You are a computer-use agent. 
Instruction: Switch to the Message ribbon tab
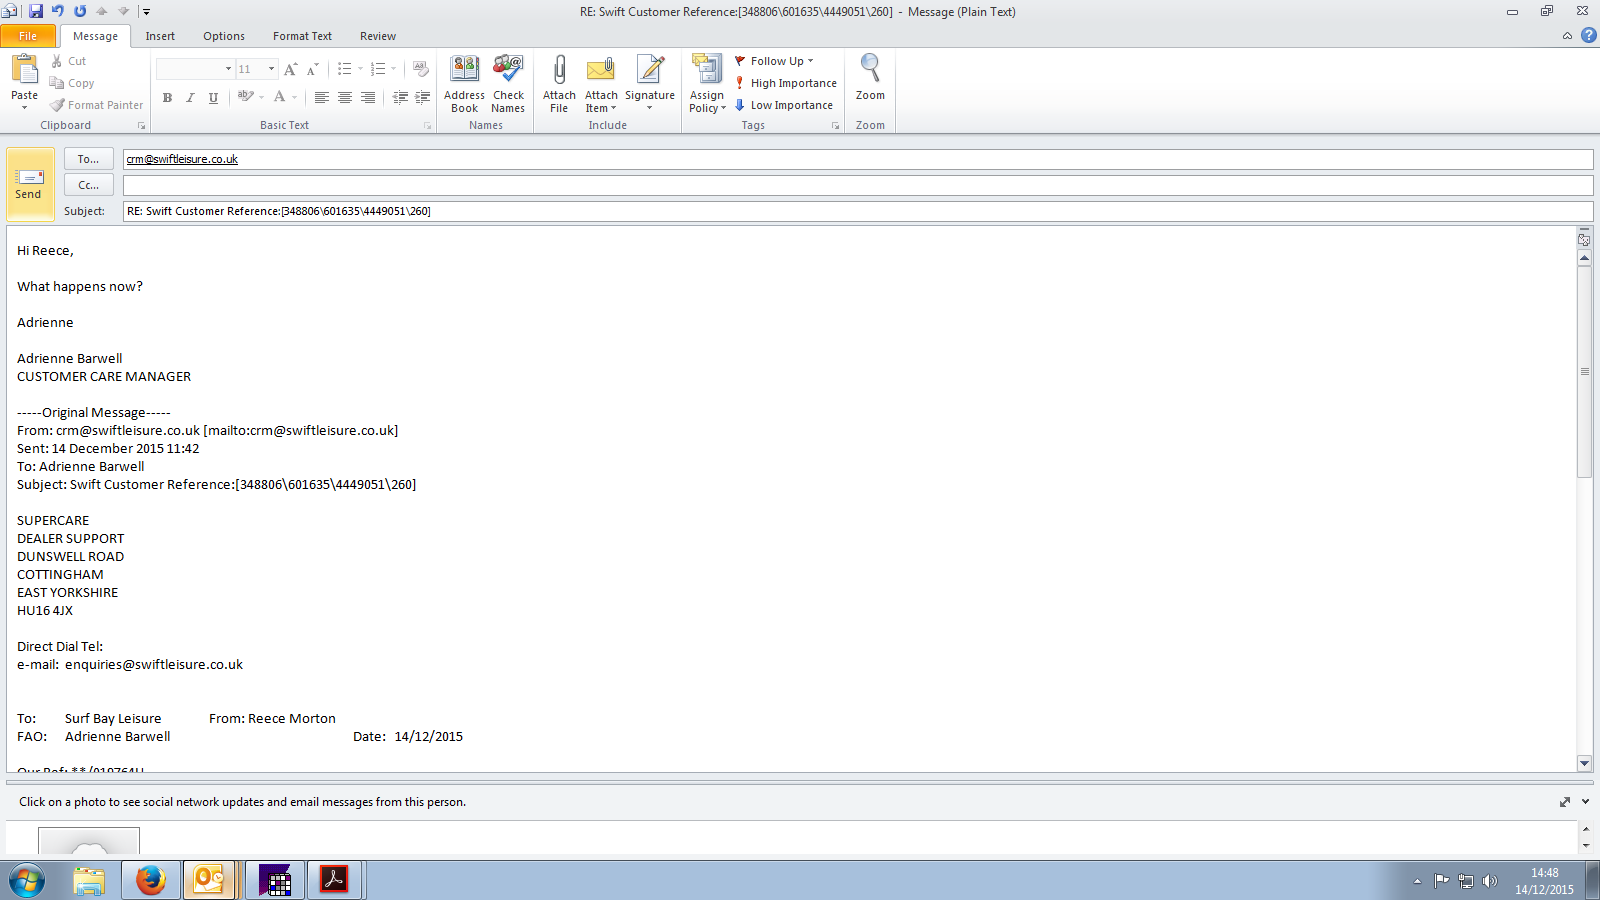click(95, 36)
